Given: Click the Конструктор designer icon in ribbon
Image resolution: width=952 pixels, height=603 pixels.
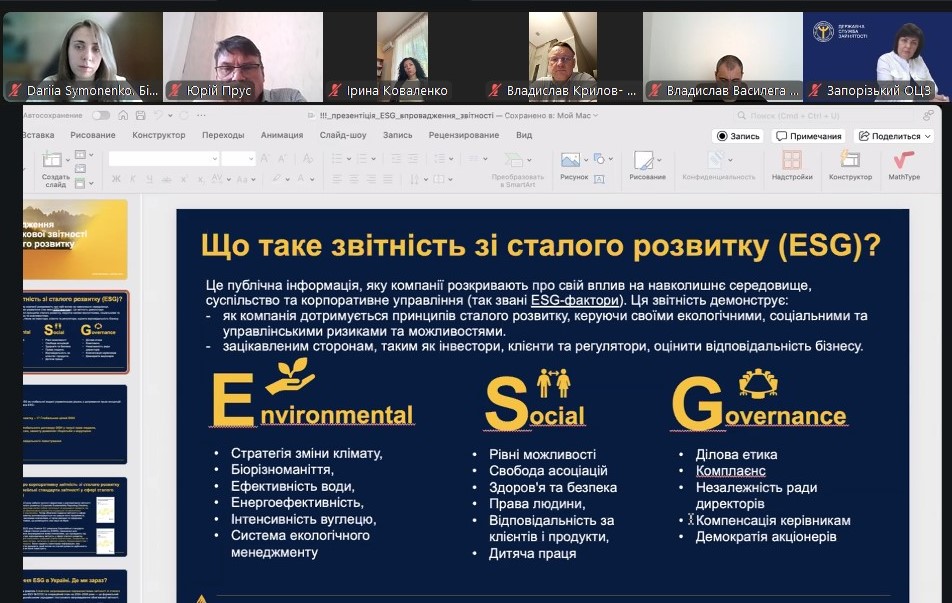Looking at the screenshot, I should coord(850,165).
